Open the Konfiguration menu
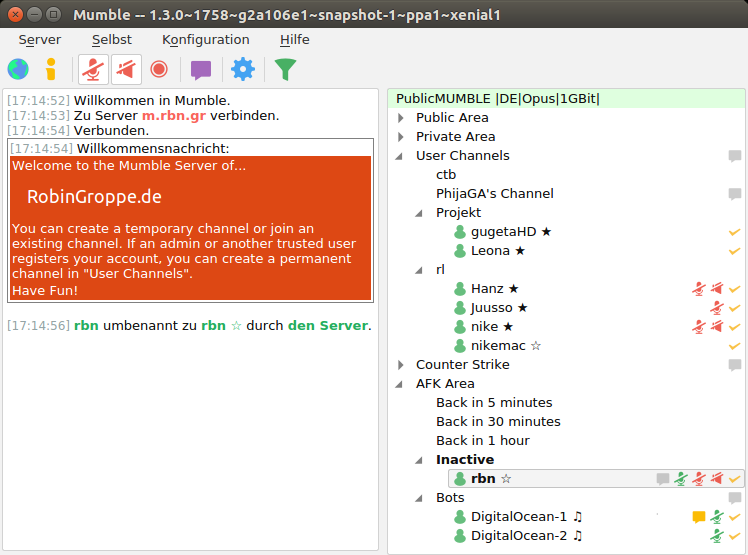Screen dimensions: 748x555 point(205,40)
